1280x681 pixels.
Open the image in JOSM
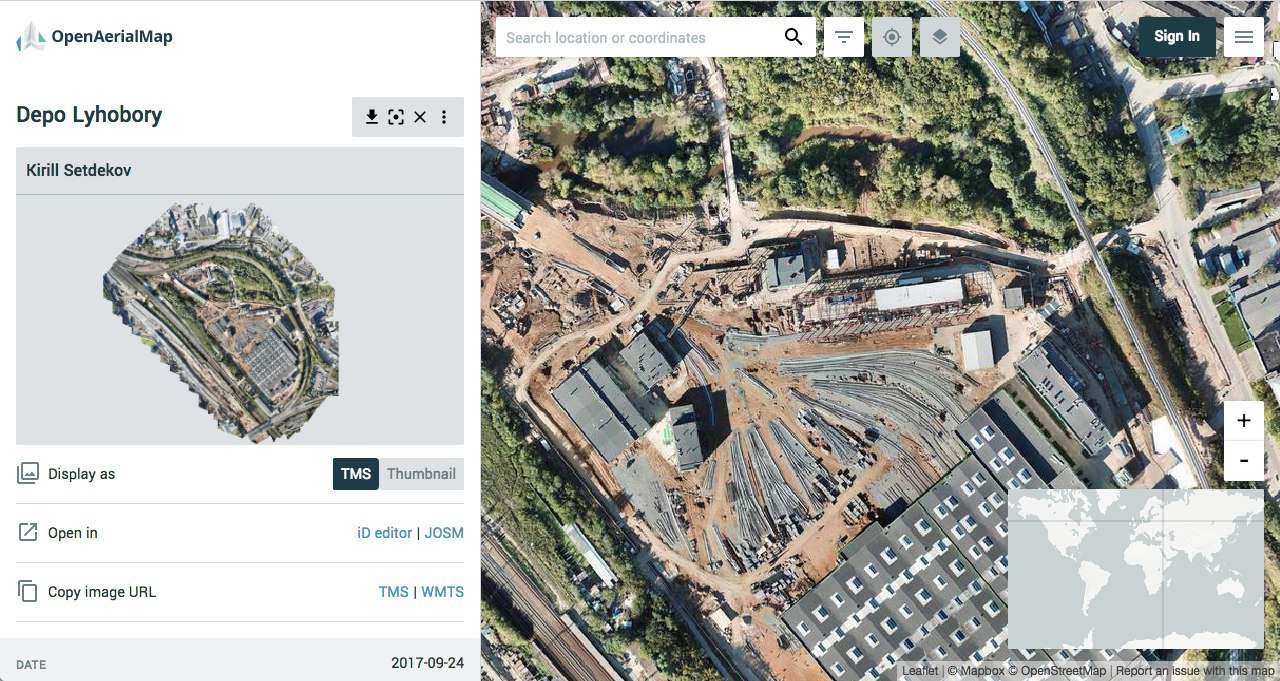(444, 533)
